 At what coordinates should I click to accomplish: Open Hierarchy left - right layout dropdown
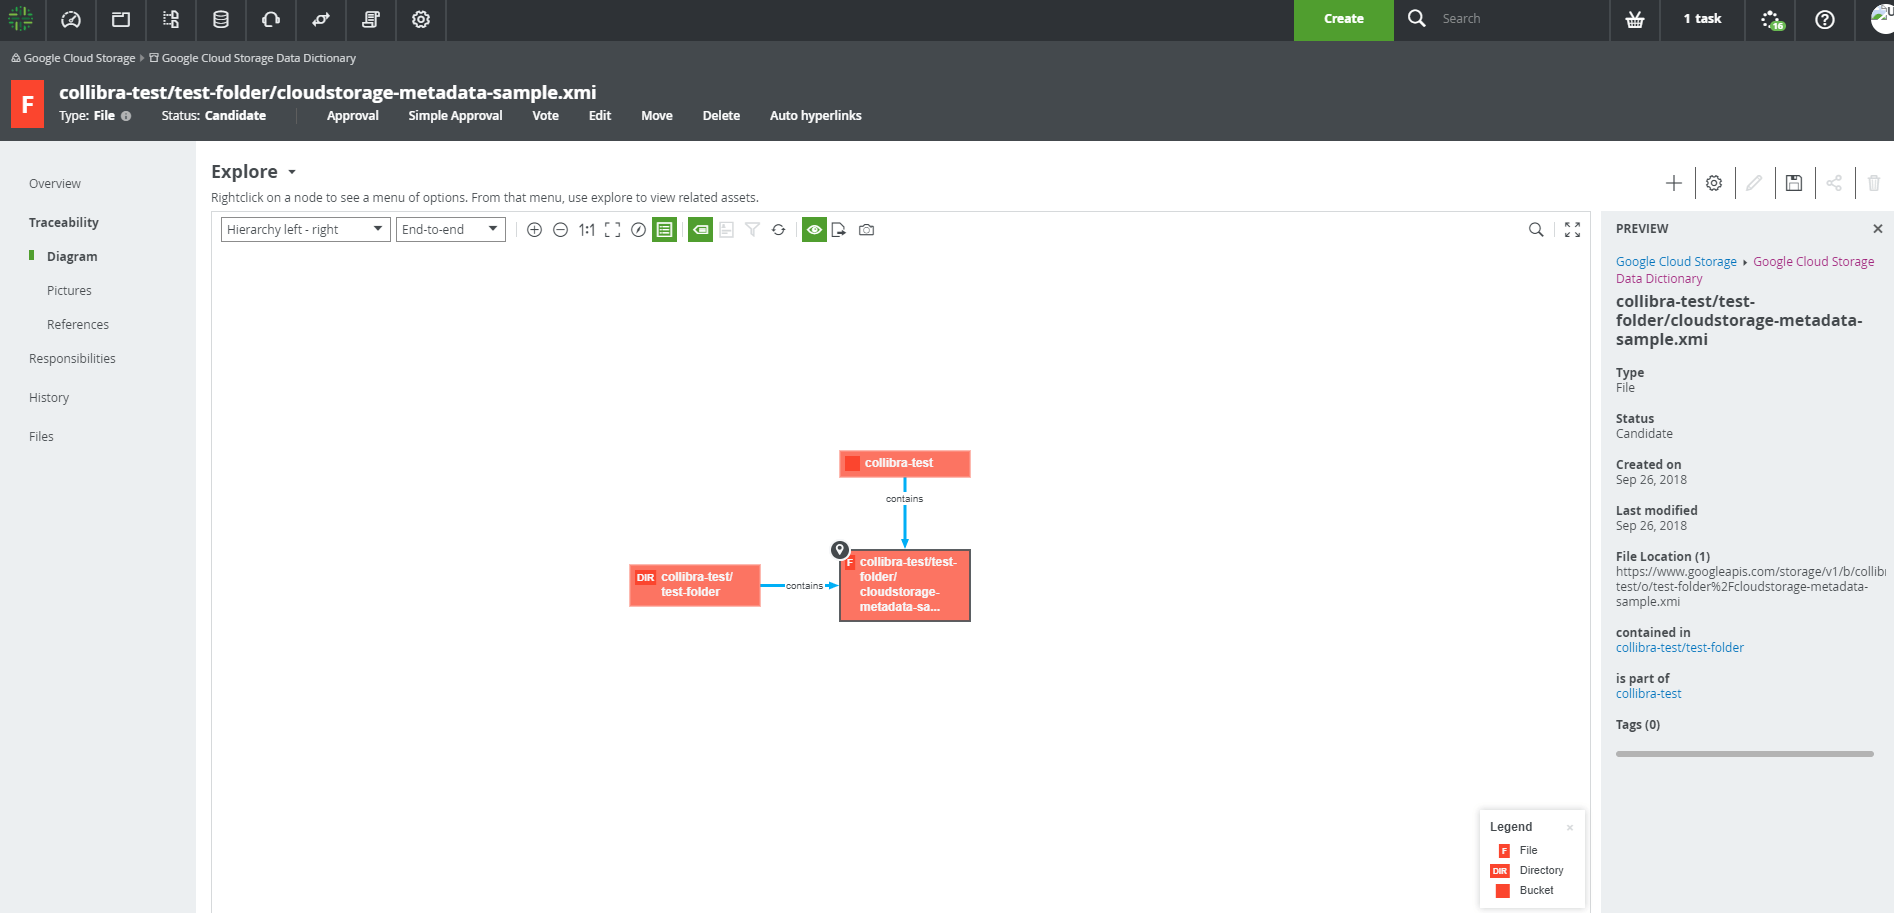point(305,230)
